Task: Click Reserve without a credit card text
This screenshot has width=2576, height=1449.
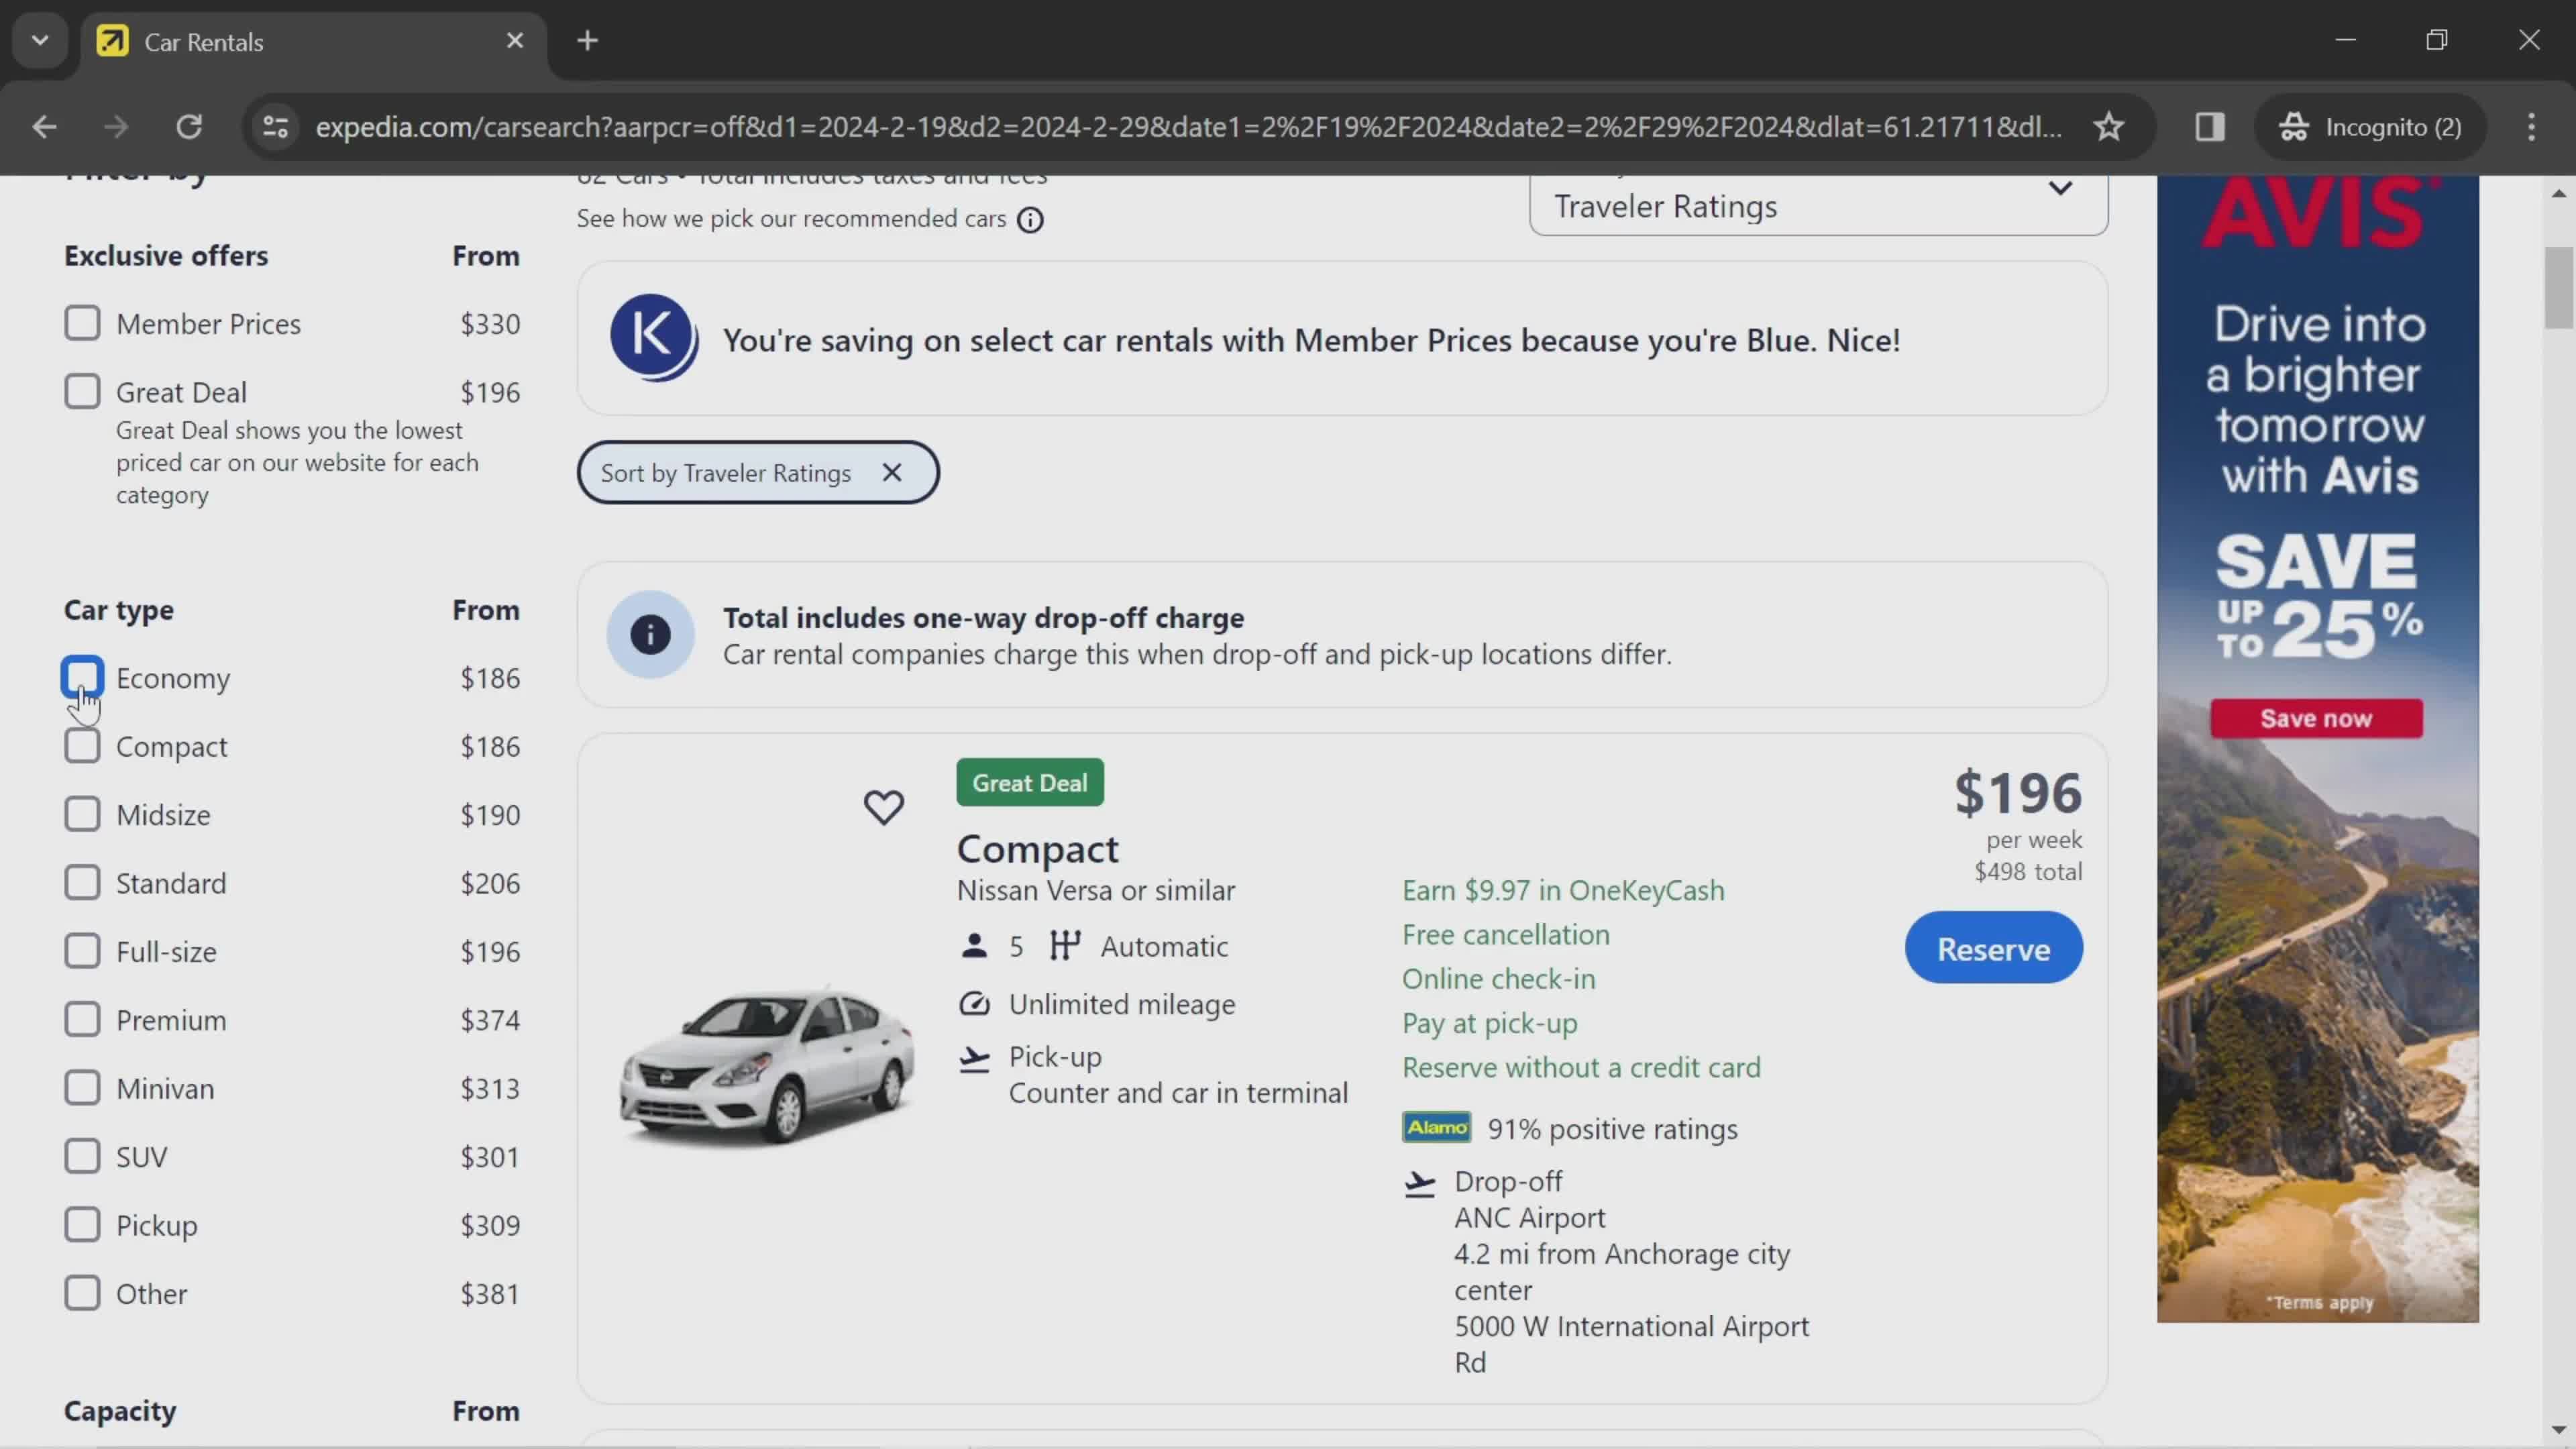Action: pos(1581,1067)
